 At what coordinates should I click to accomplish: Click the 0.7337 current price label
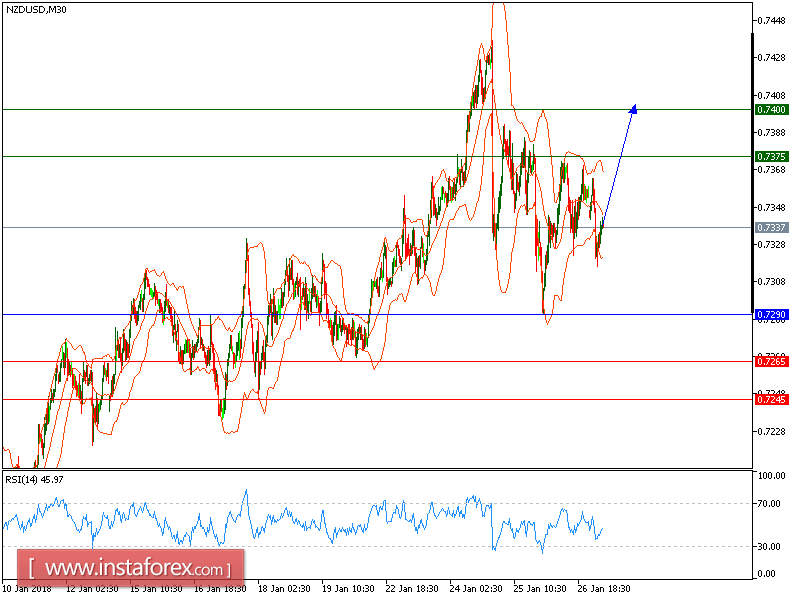(771, 228)
